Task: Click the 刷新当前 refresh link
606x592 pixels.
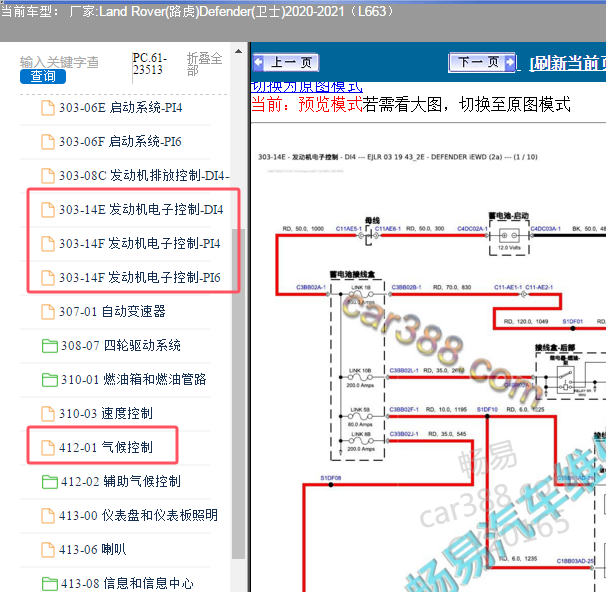Action: tap(567, 63)
